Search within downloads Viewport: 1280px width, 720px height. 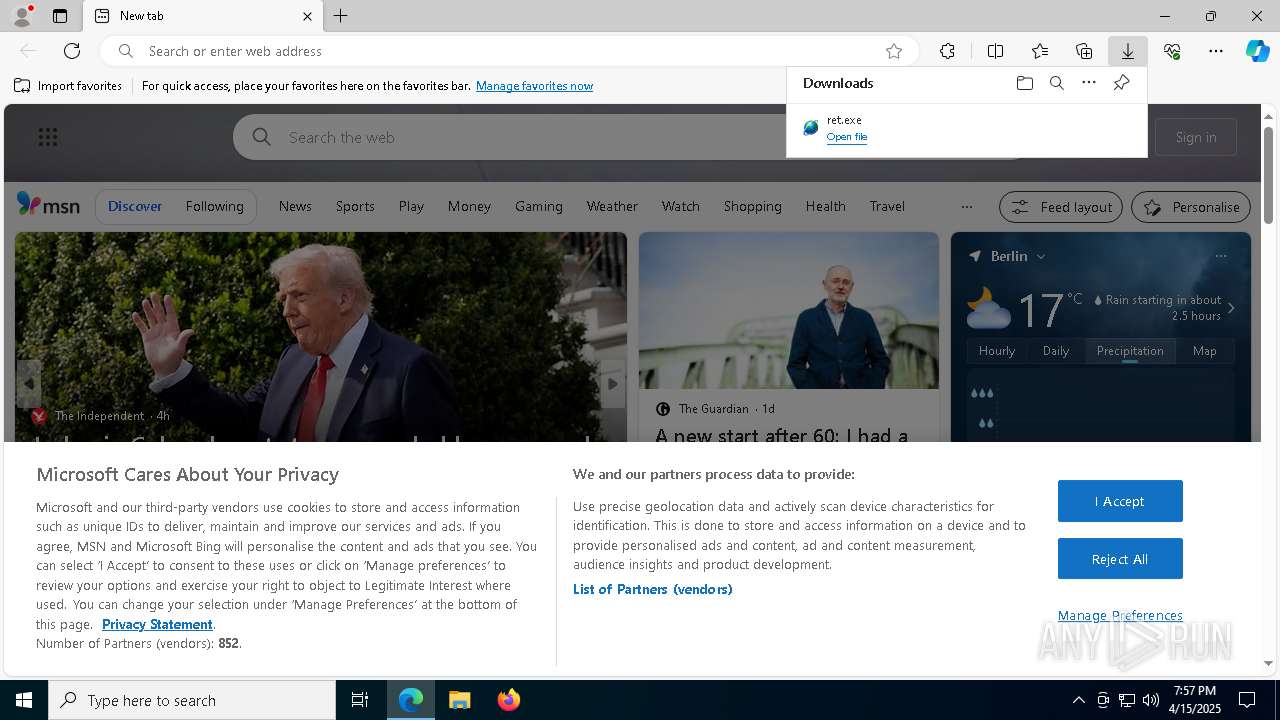[1056, 83]
